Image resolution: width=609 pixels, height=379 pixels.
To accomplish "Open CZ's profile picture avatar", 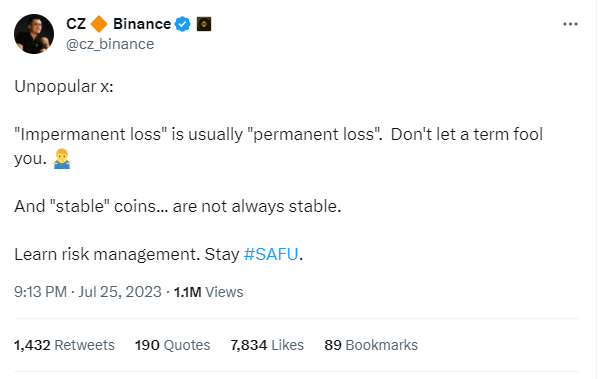I will click(34, 34).
